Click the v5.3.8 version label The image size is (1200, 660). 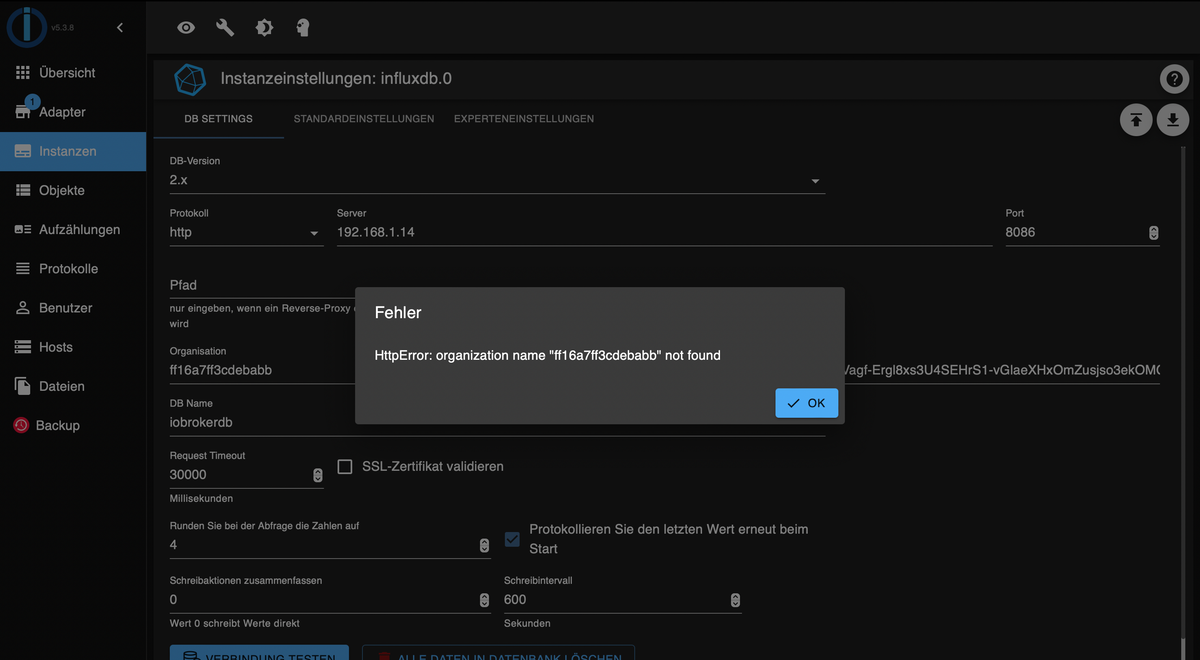coord(63,28)
